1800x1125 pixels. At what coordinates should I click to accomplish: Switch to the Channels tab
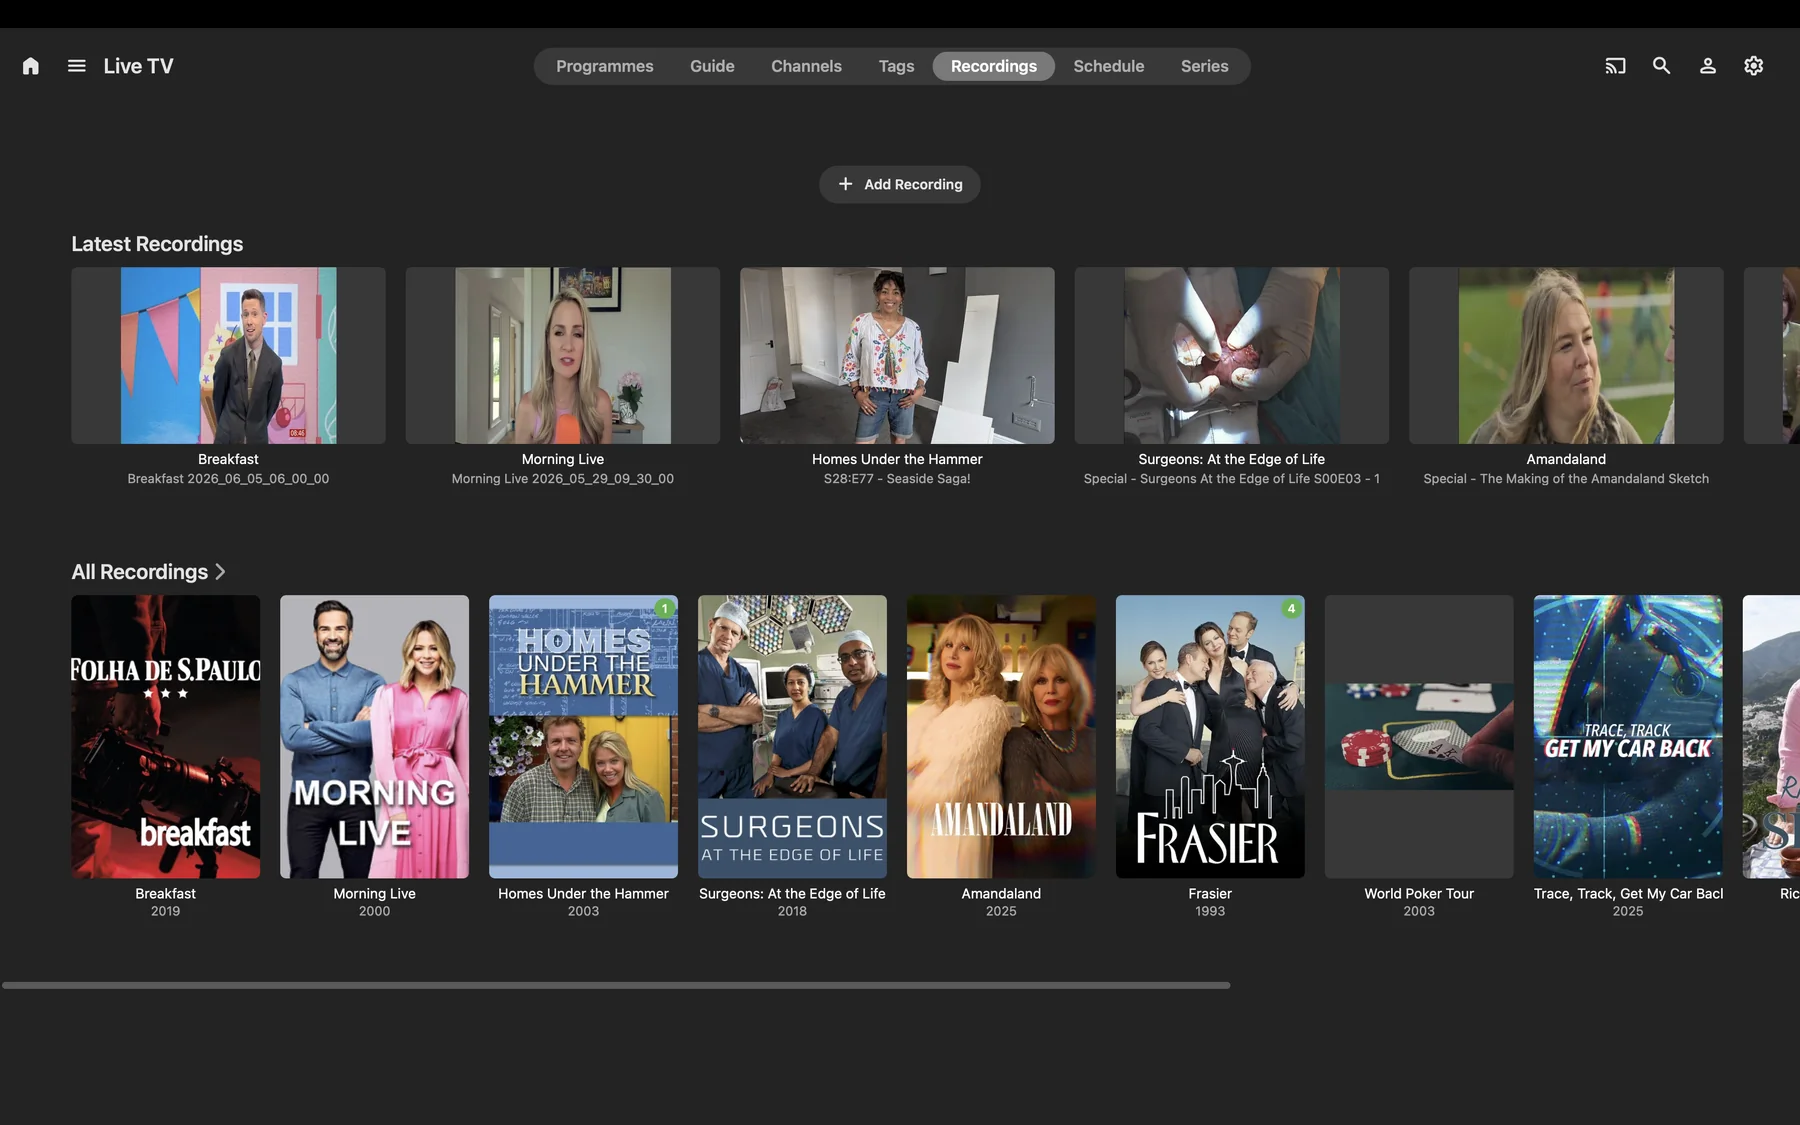806,66
